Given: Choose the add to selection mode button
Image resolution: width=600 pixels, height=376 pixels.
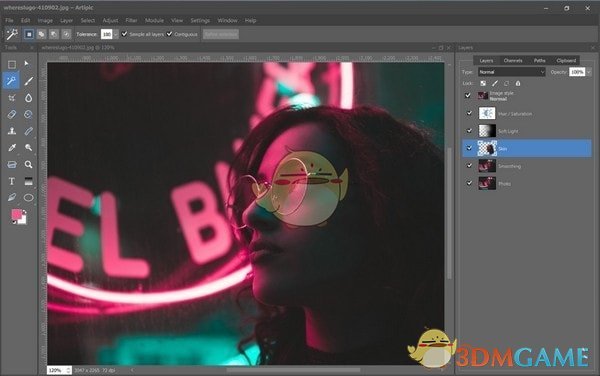Looking at the screenshot, I should [x=41, y=34].
